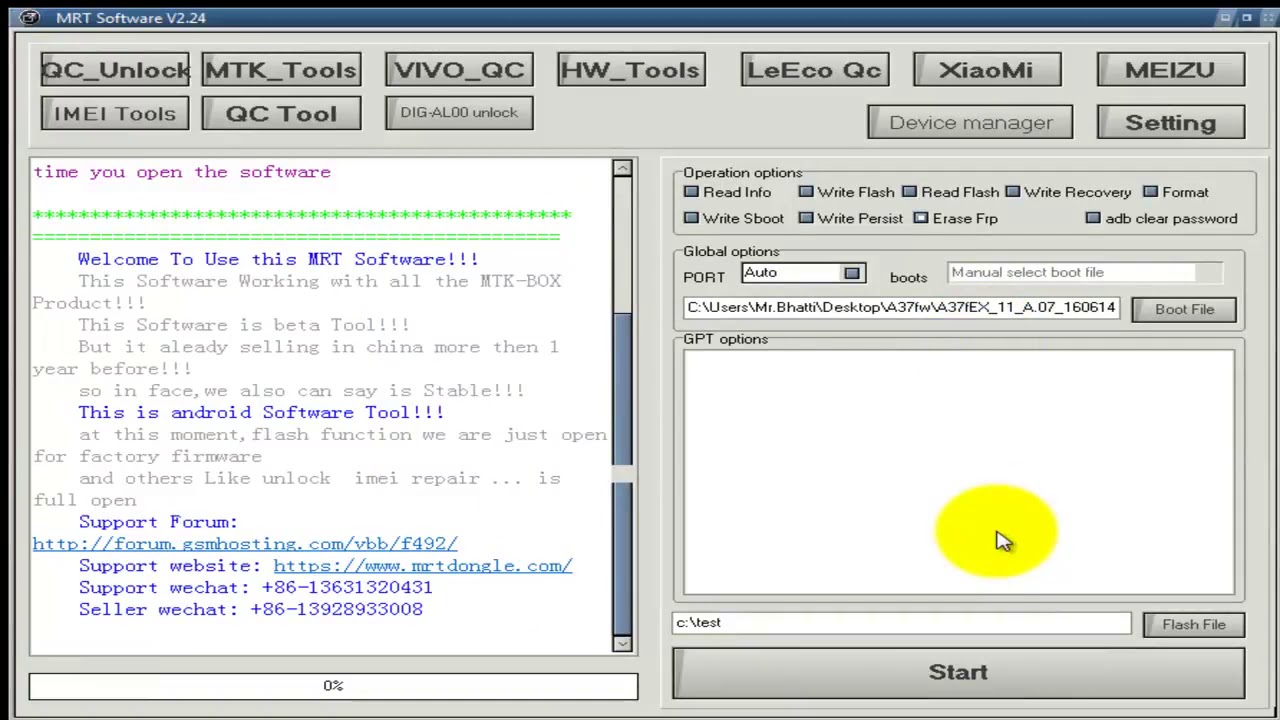
Task: Enable adb clear password checkbox
Action: click(1093, 218)
